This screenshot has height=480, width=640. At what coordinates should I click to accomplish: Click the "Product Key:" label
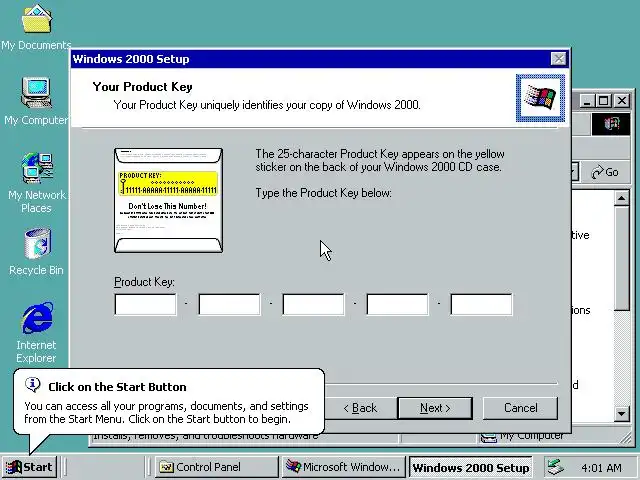point(144,282)
